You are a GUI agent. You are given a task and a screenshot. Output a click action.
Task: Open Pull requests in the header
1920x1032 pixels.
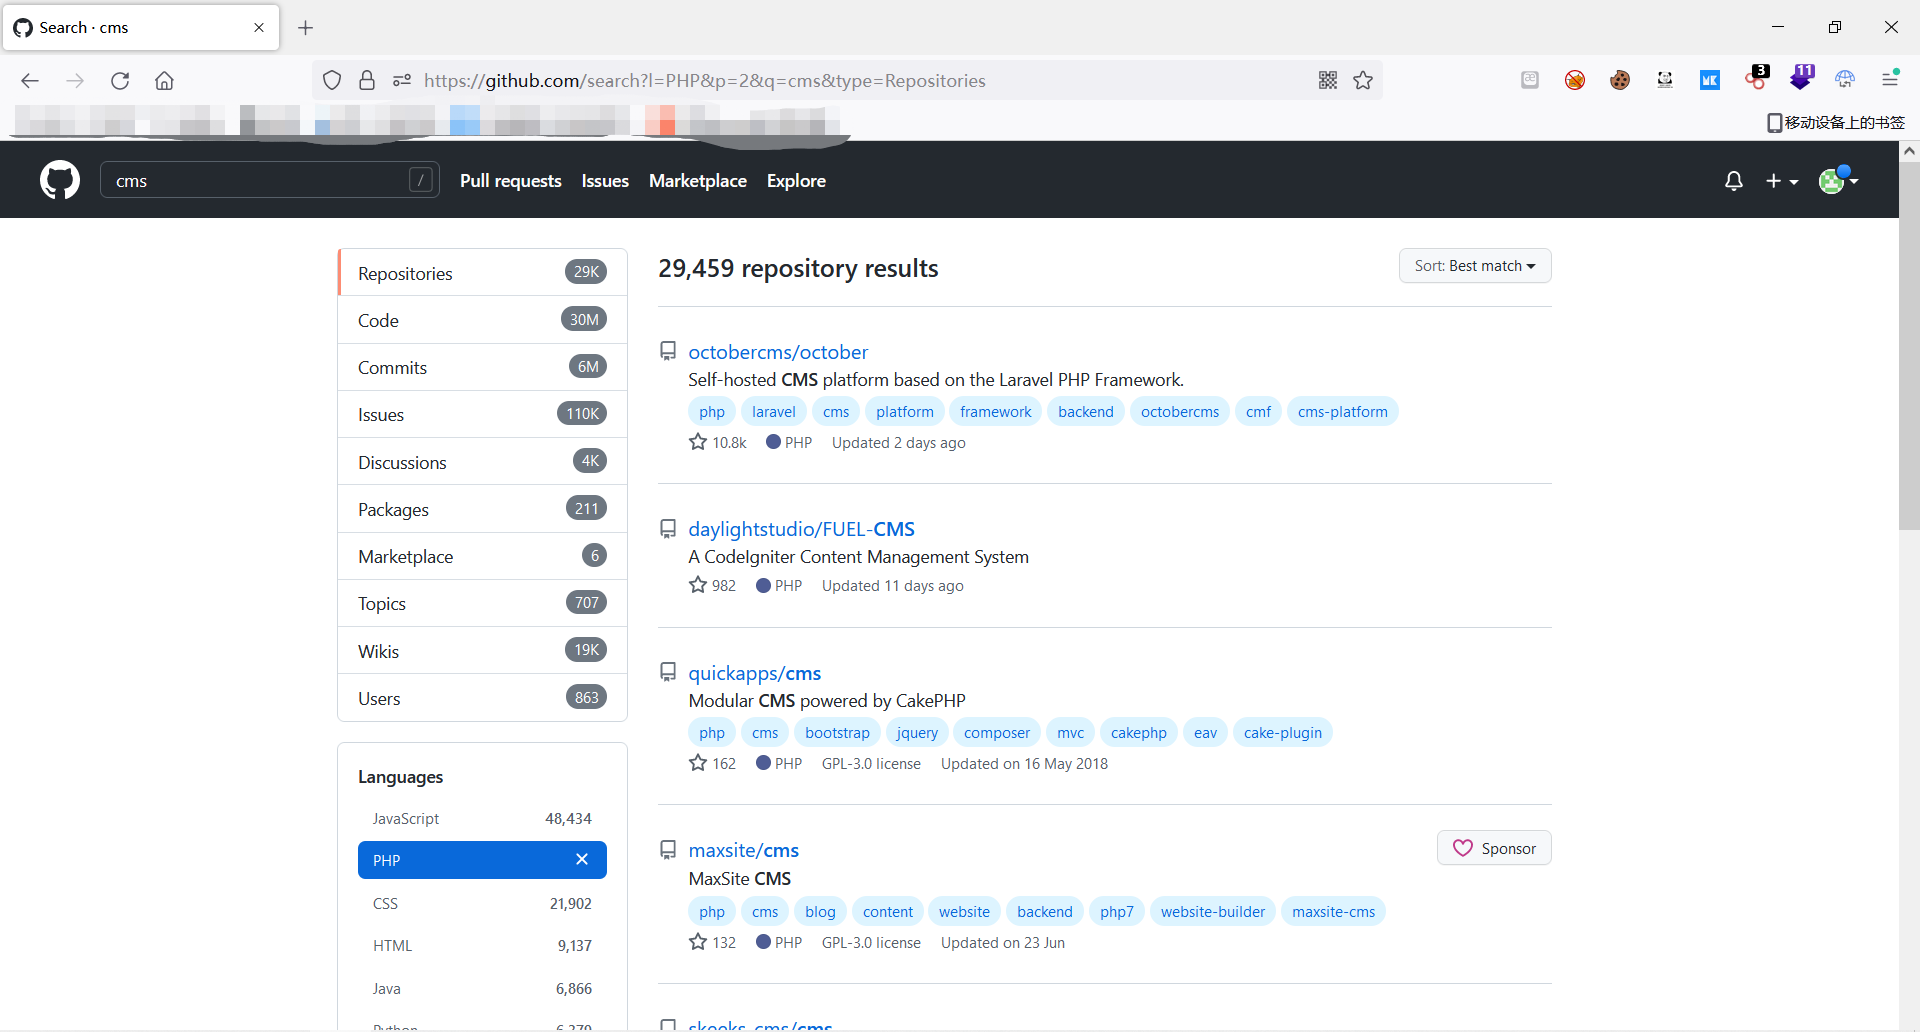[x=511, y=181]
